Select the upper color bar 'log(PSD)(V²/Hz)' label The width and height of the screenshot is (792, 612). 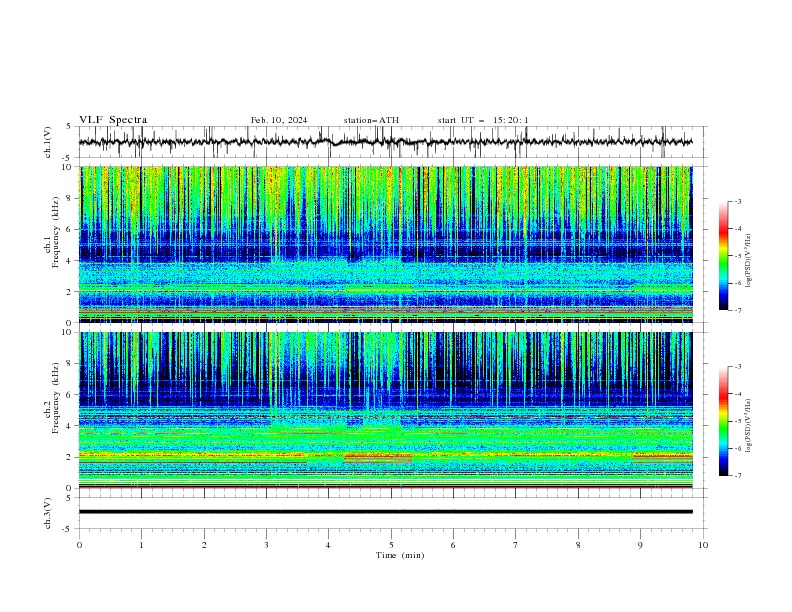[749, 261]
